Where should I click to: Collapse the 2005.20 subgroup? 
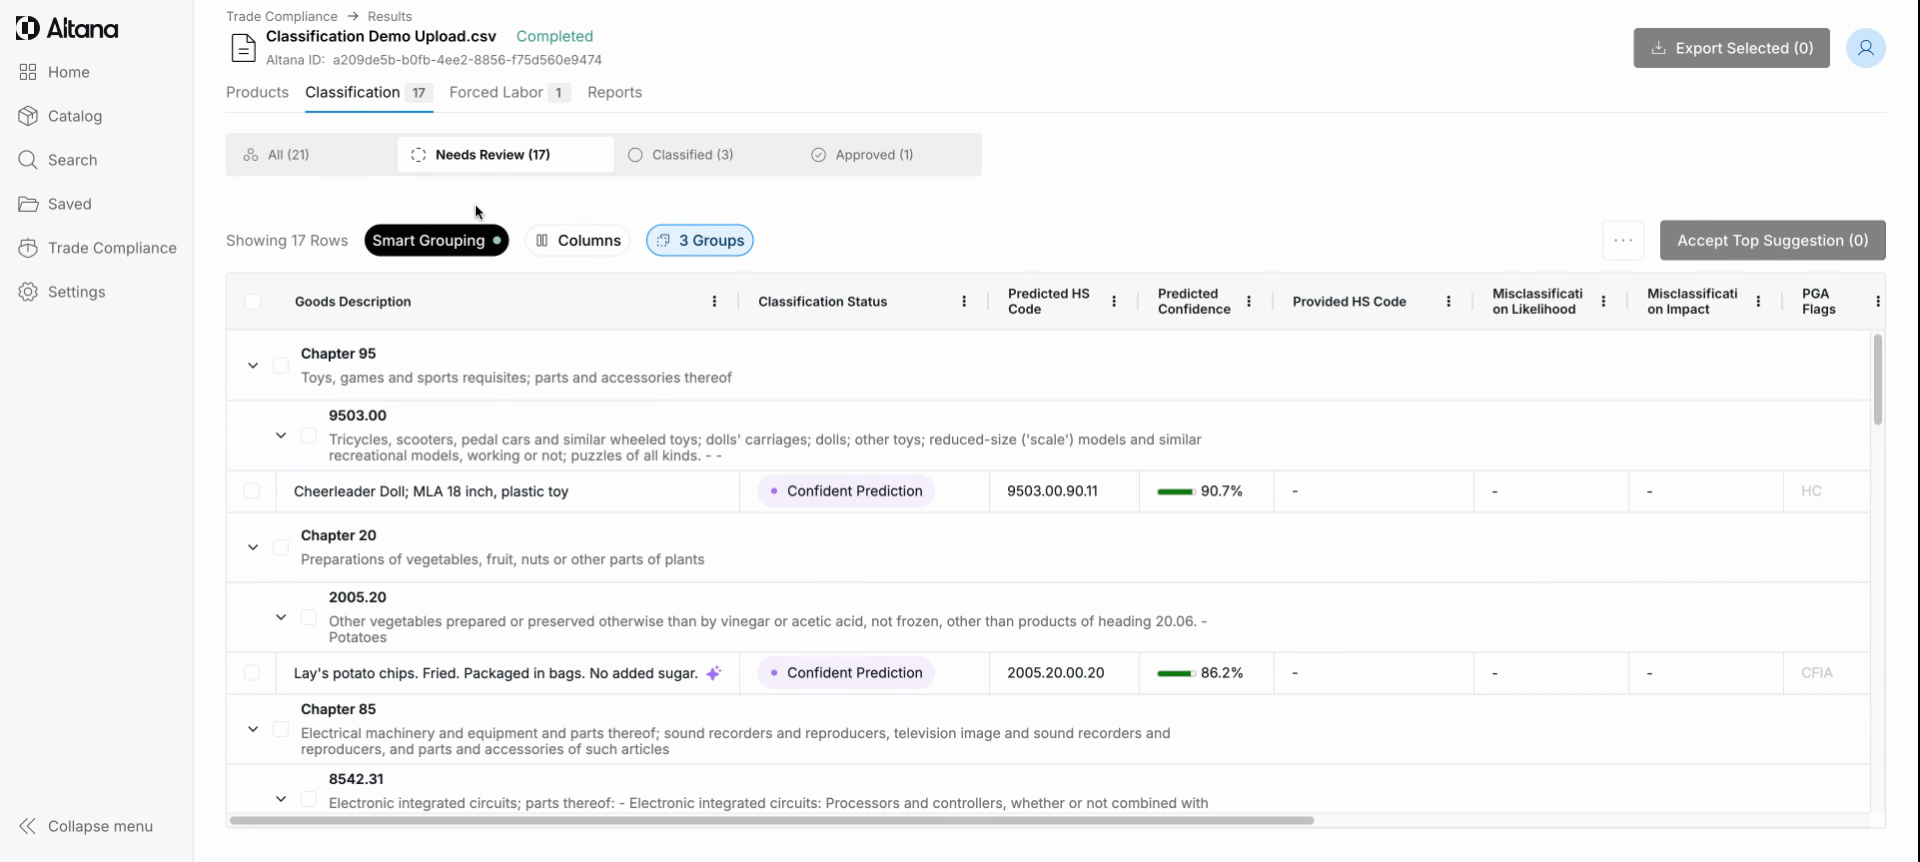pos(281,618)
